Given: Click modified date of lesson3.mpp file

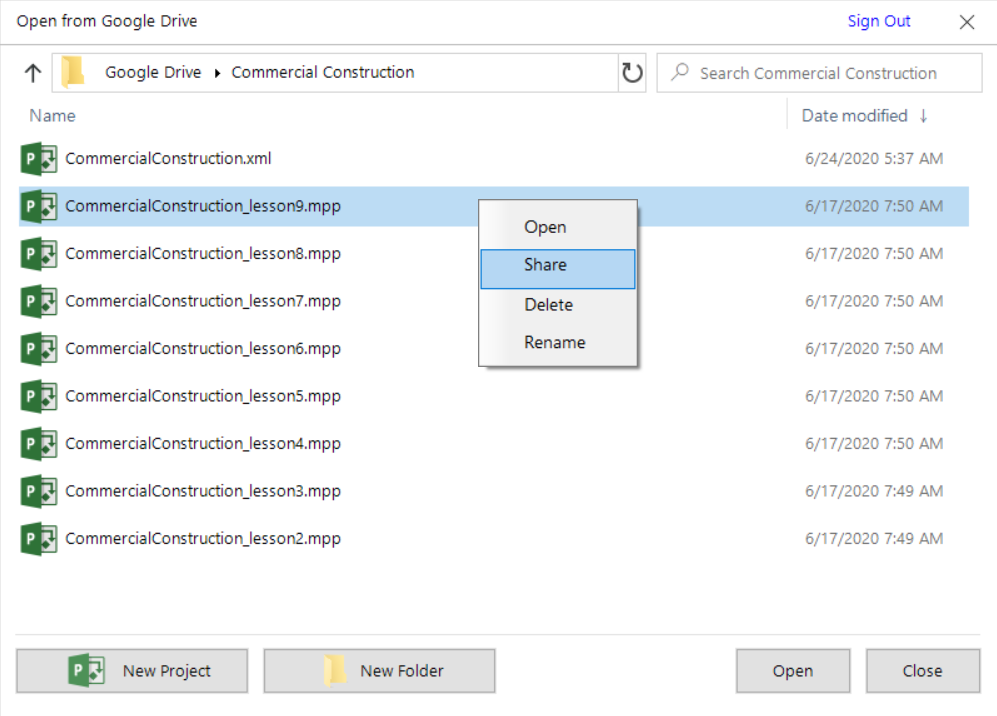Looking at the screenshot, I should (x=874, y=491).
